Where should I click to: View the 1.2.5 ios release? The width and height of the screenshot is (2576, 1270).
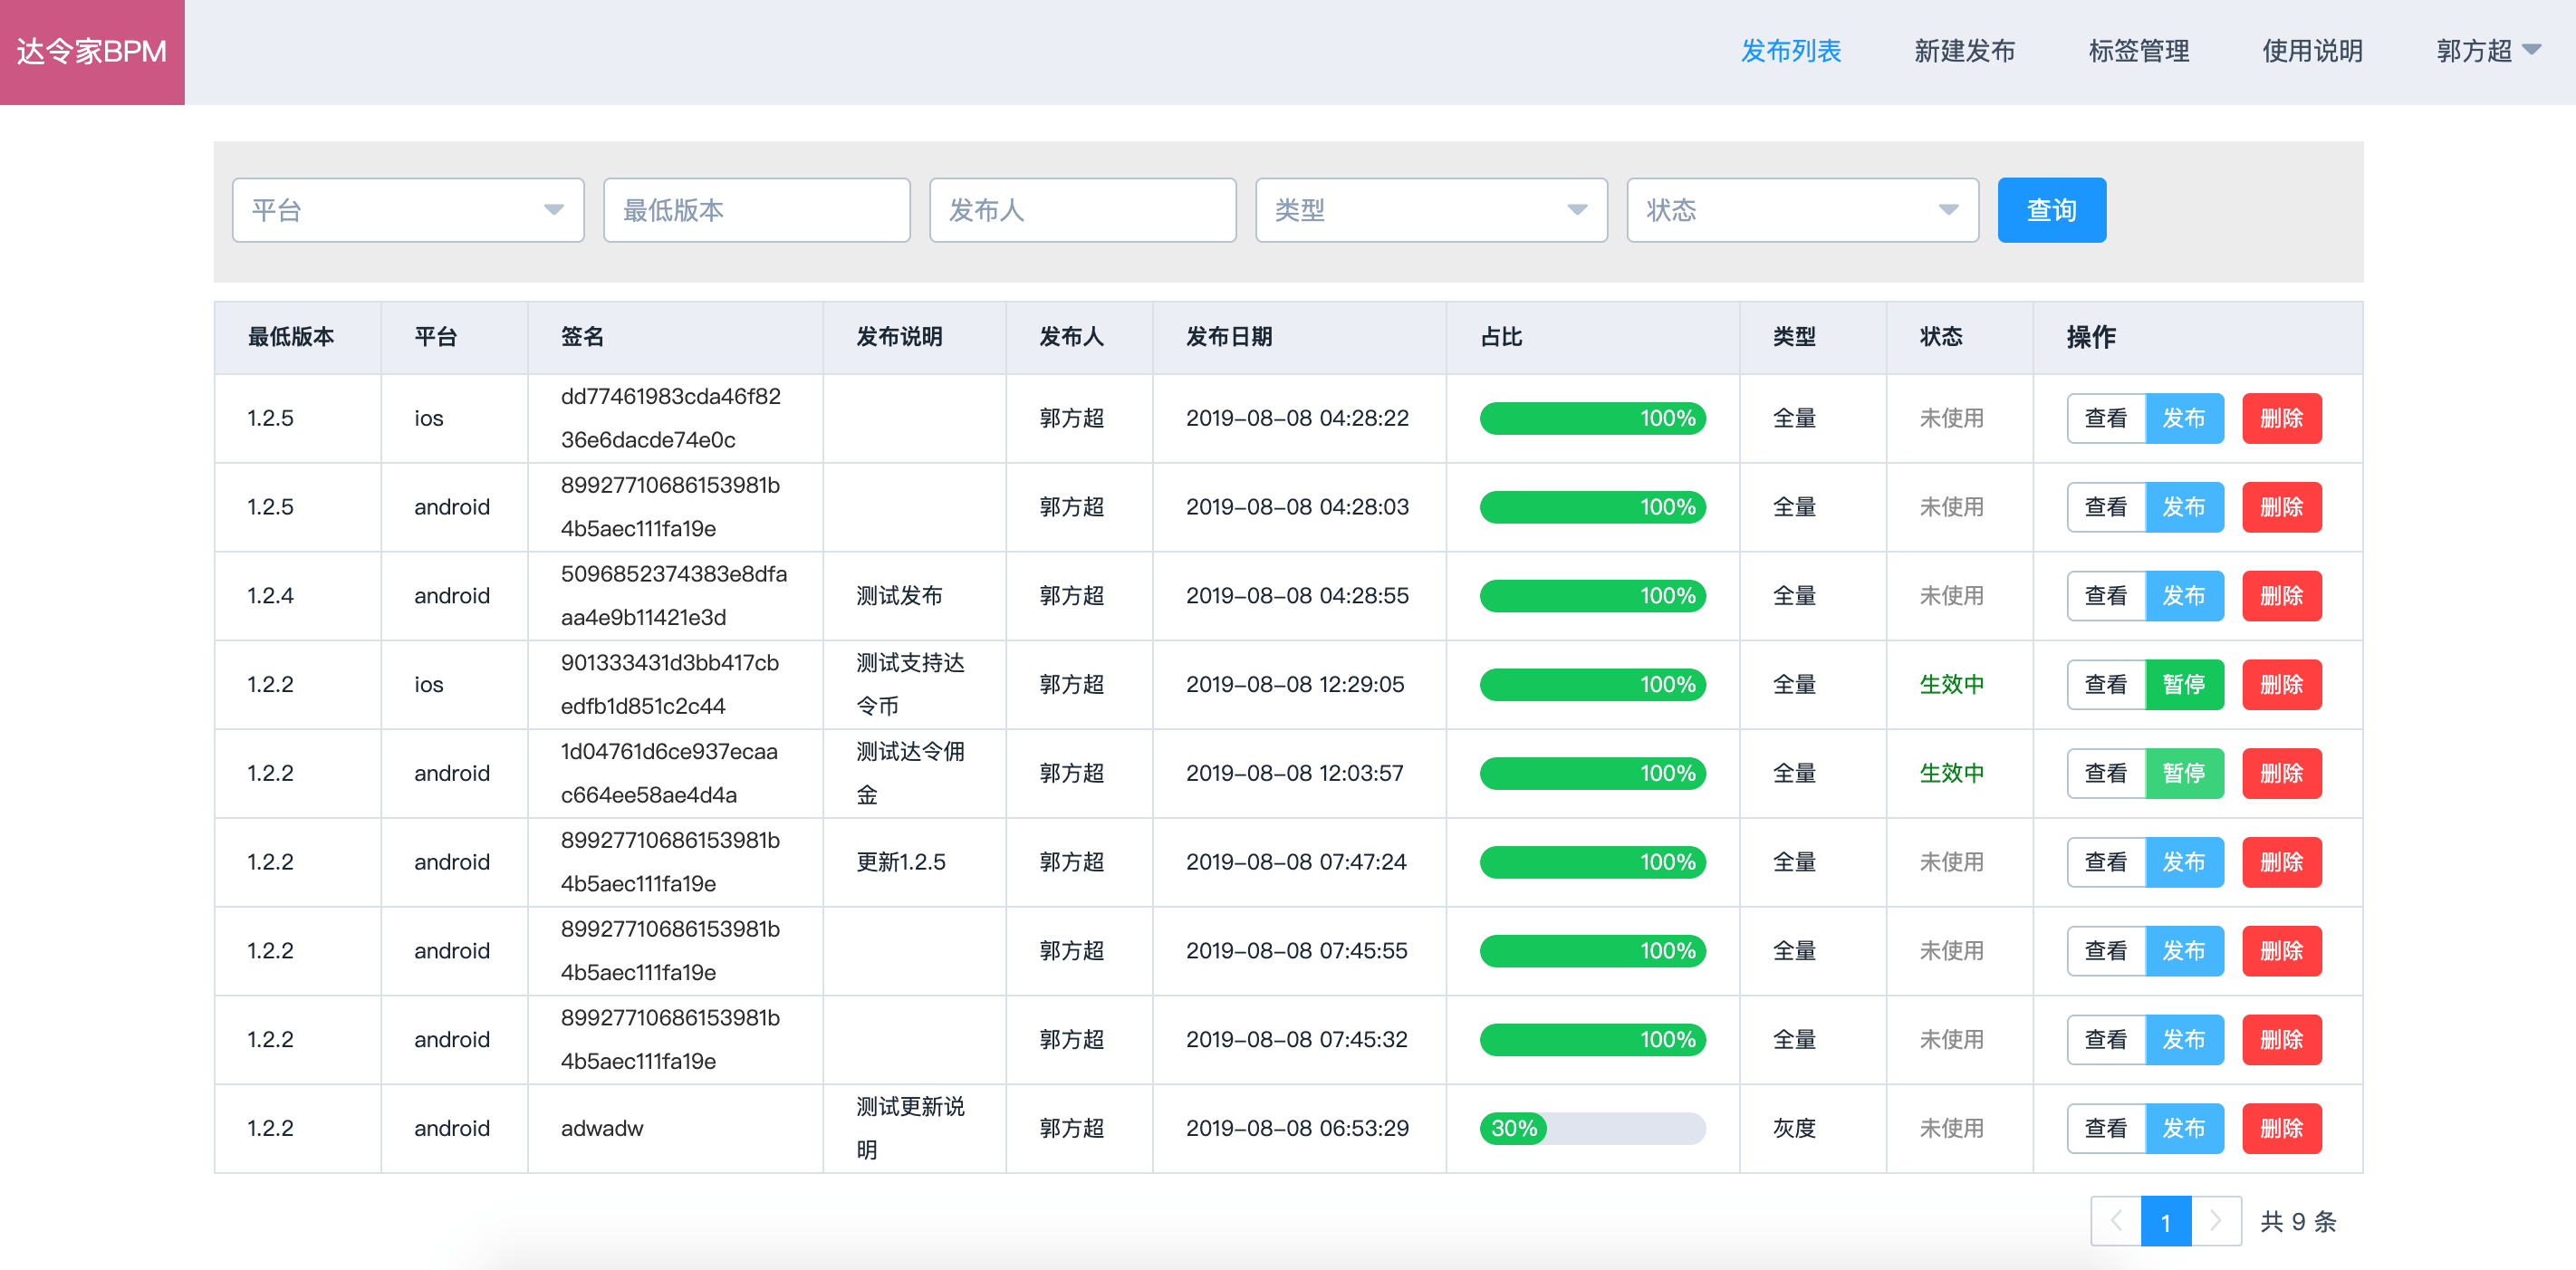[2105, 419]
